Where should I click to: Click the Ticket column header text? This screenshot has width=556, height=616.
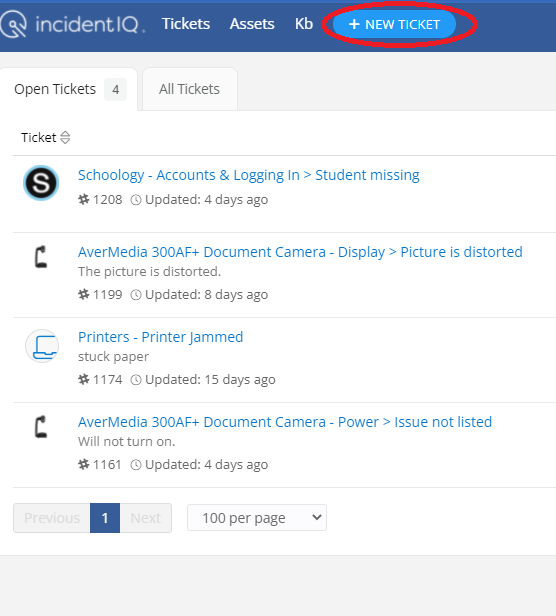click(39, 138)
